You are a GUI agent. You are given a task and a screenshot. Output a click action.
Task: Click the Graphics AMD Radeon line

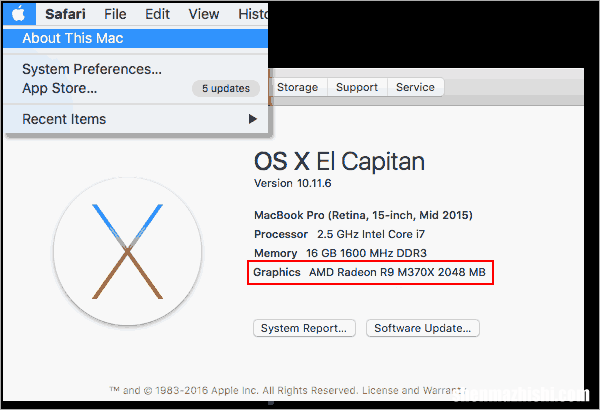pyautogui.click(x=370, y=272)
